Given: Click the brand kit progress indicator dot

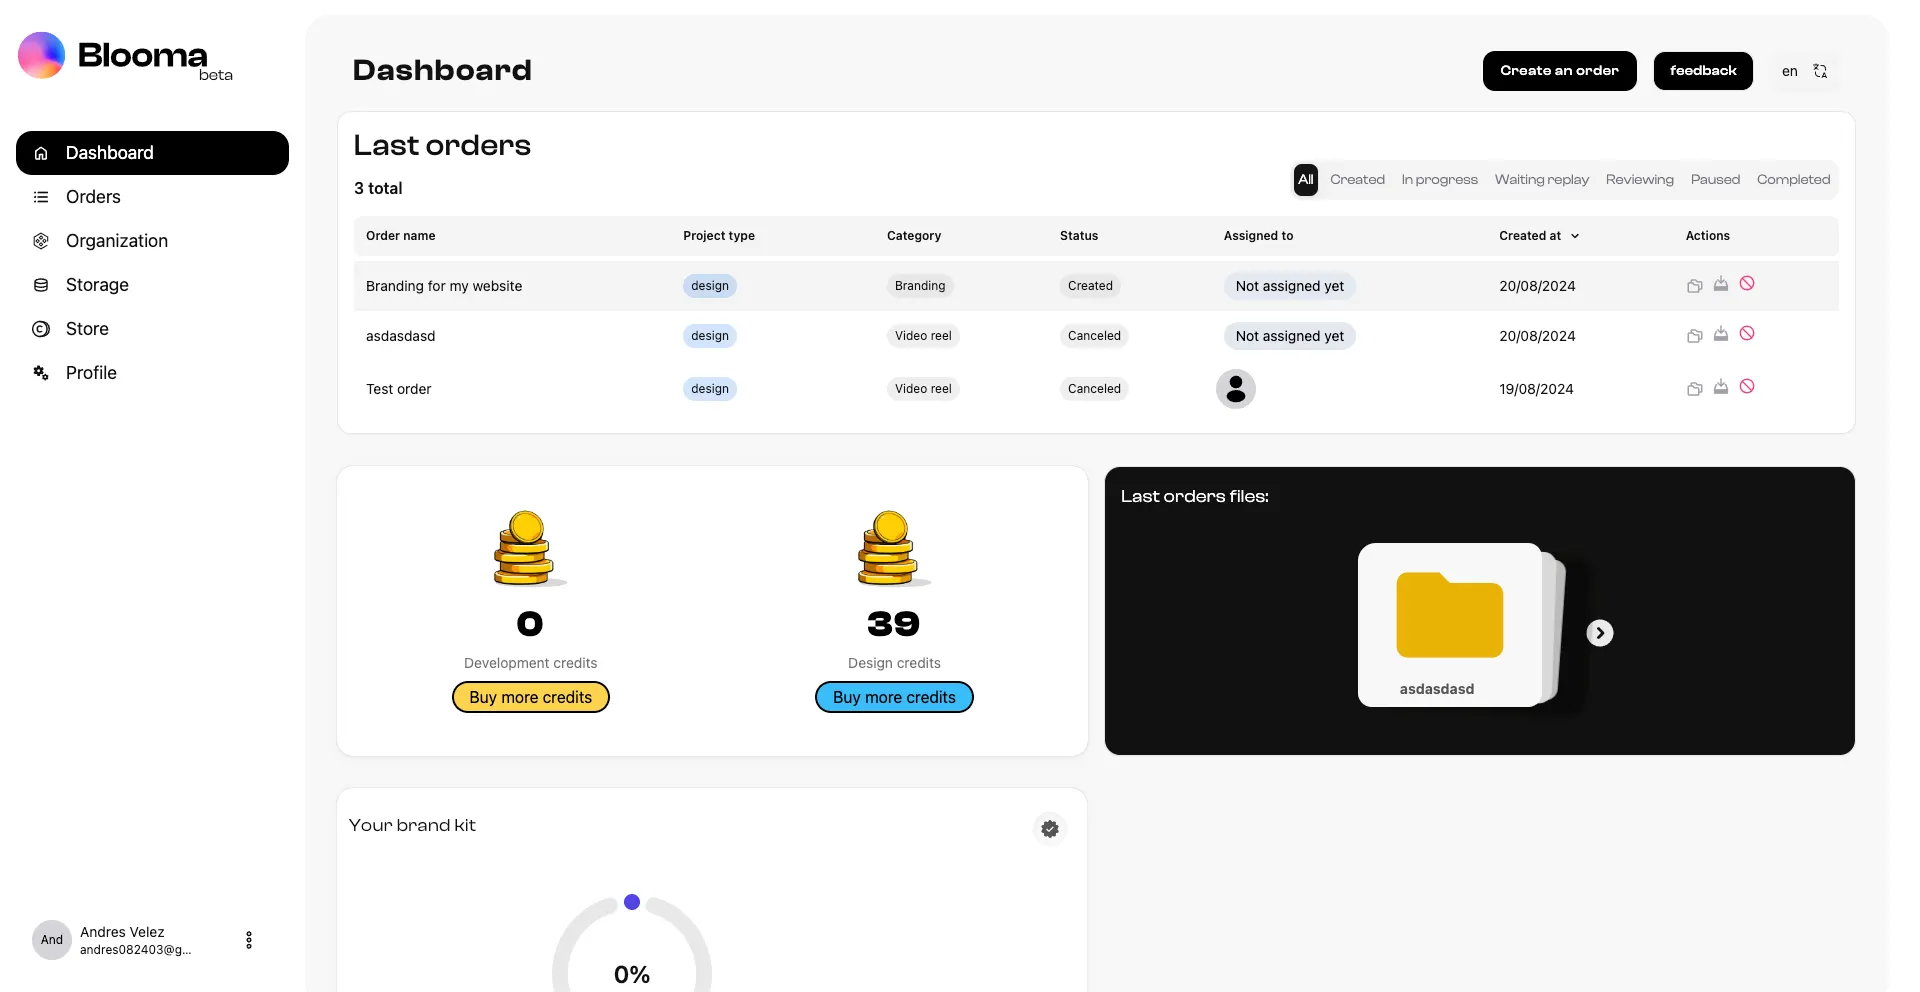Looking at the screenshot, I should (632, 902).
